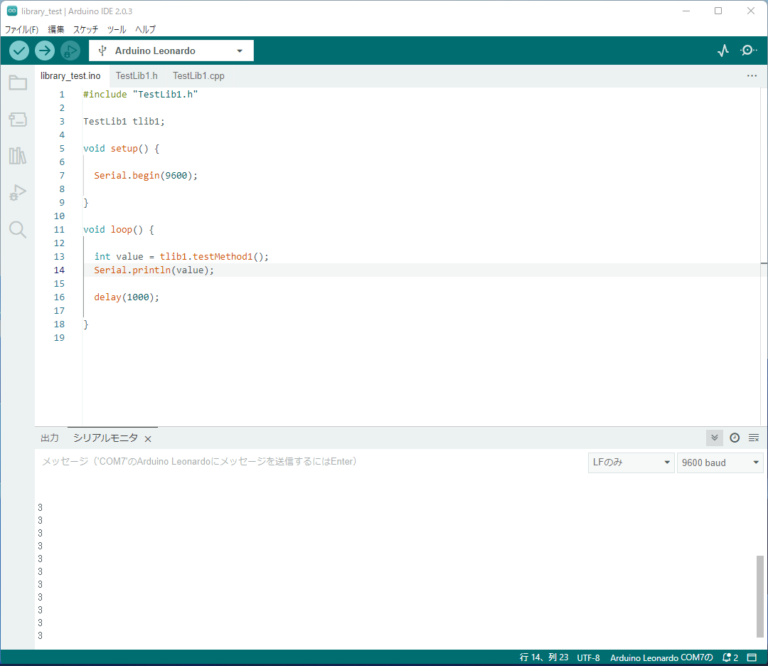Open the Sketchbook folder sidebar icon
The image size is (768, 666).
17,83
